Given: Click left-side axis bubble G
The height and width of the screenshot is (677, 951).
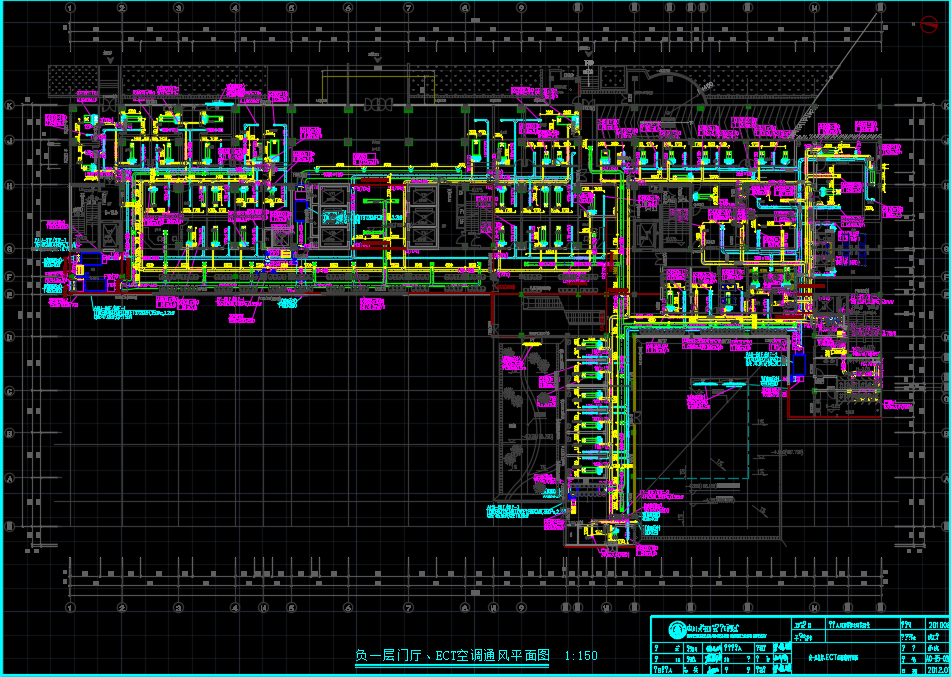Looking at the screenshot, I should (9, 248).
